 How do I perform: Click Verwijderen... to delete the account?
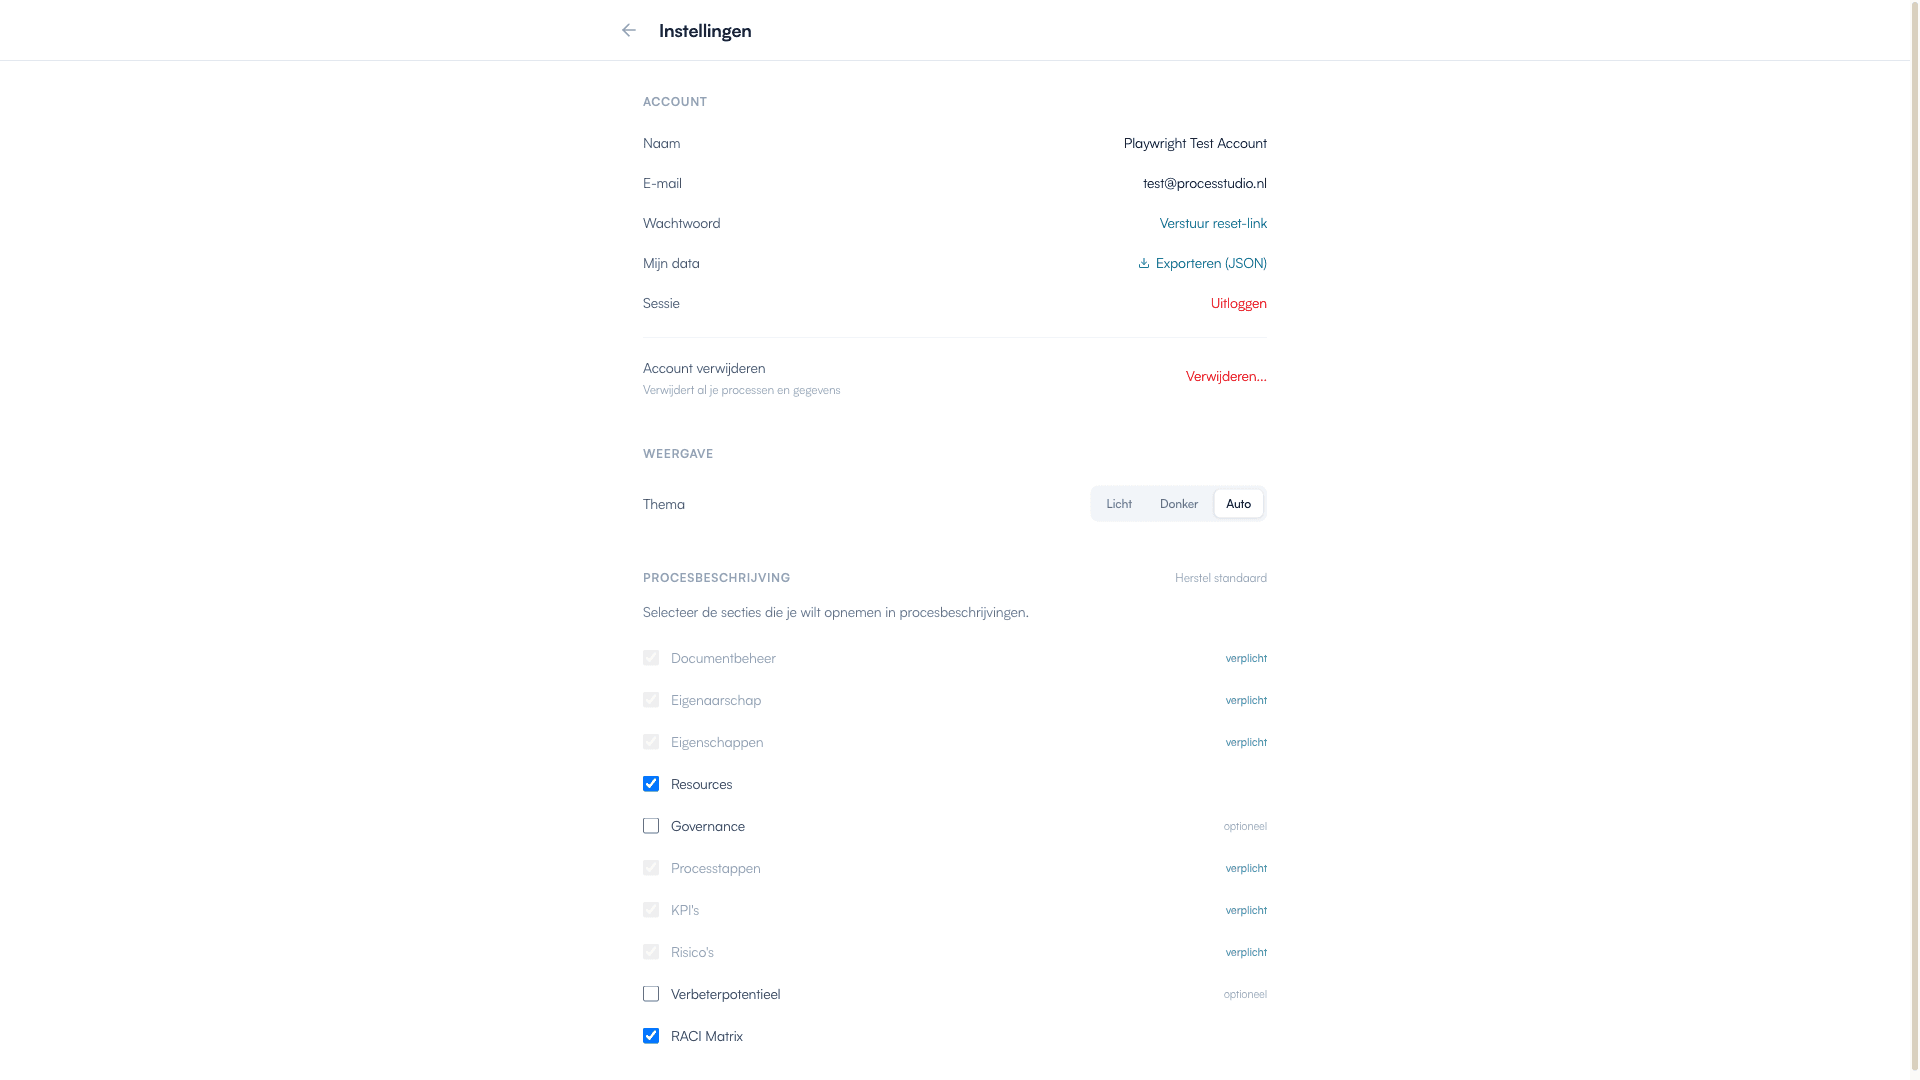coord(1226,376)
